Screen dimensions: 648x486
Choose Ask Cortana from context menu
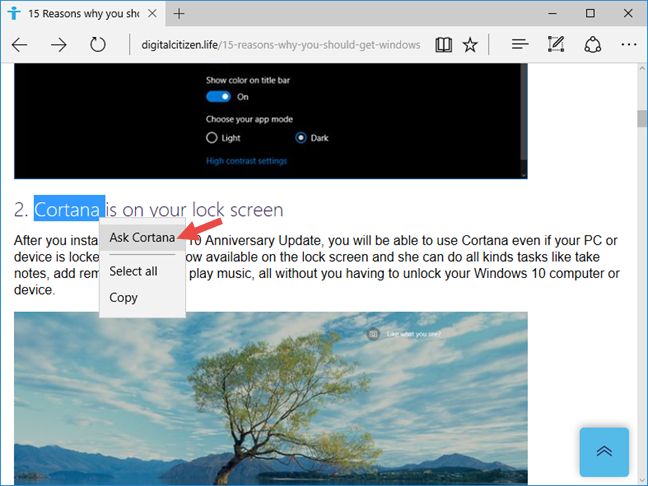[142, 238]
